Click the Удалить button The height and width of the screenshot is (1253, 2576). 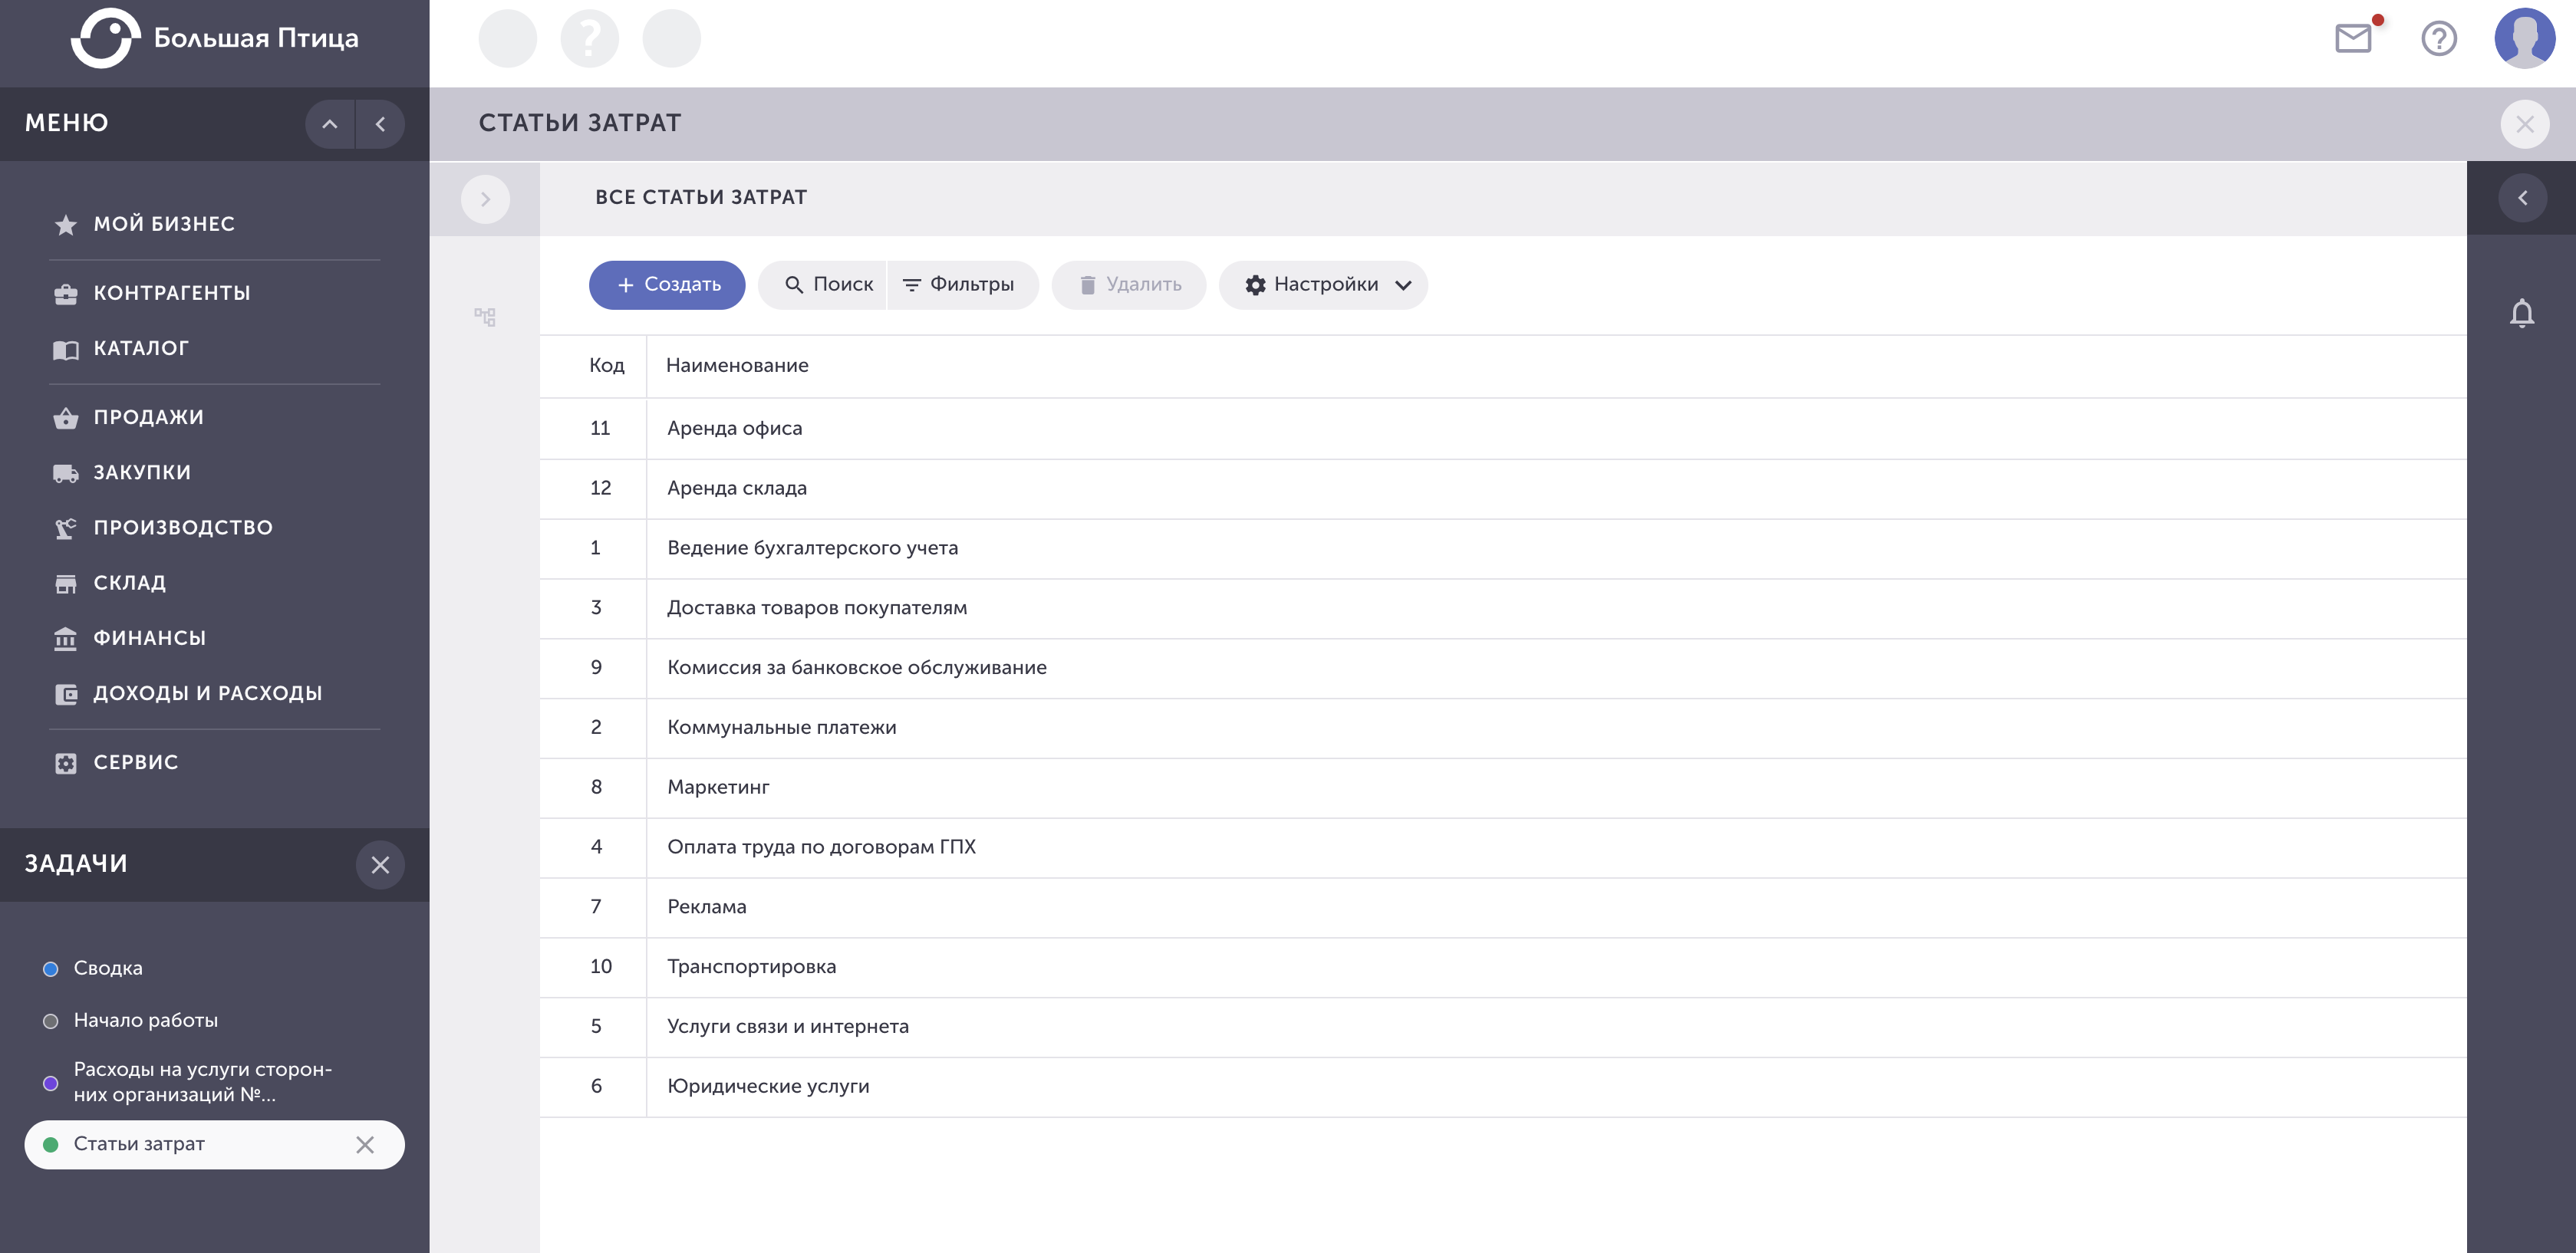[1129, 285]
